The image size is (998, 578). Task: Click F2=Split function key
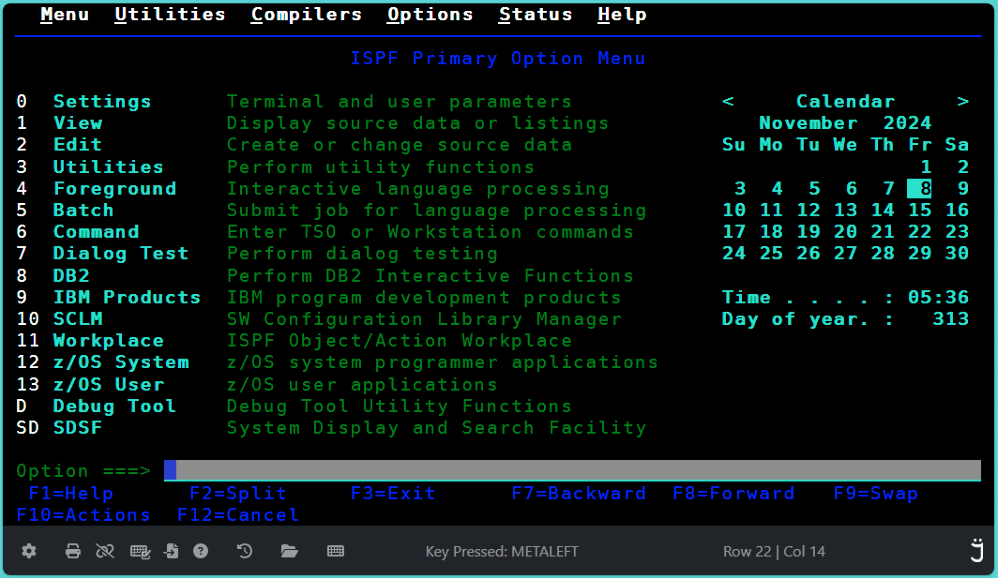[238, 493]
